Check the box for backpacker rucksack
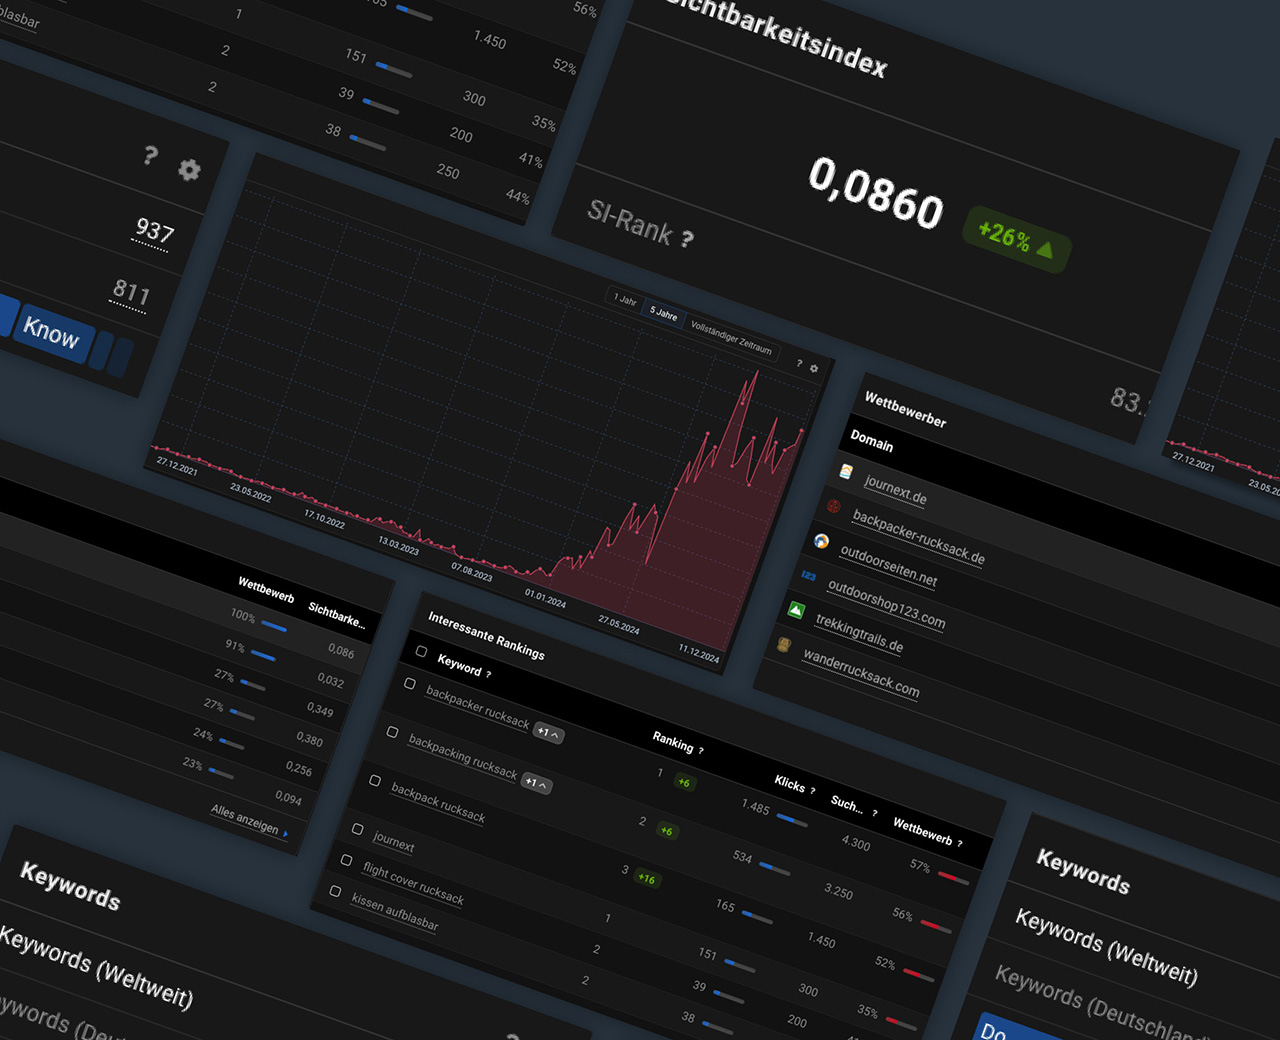The image size is (1280, 1040). point(410,684)
